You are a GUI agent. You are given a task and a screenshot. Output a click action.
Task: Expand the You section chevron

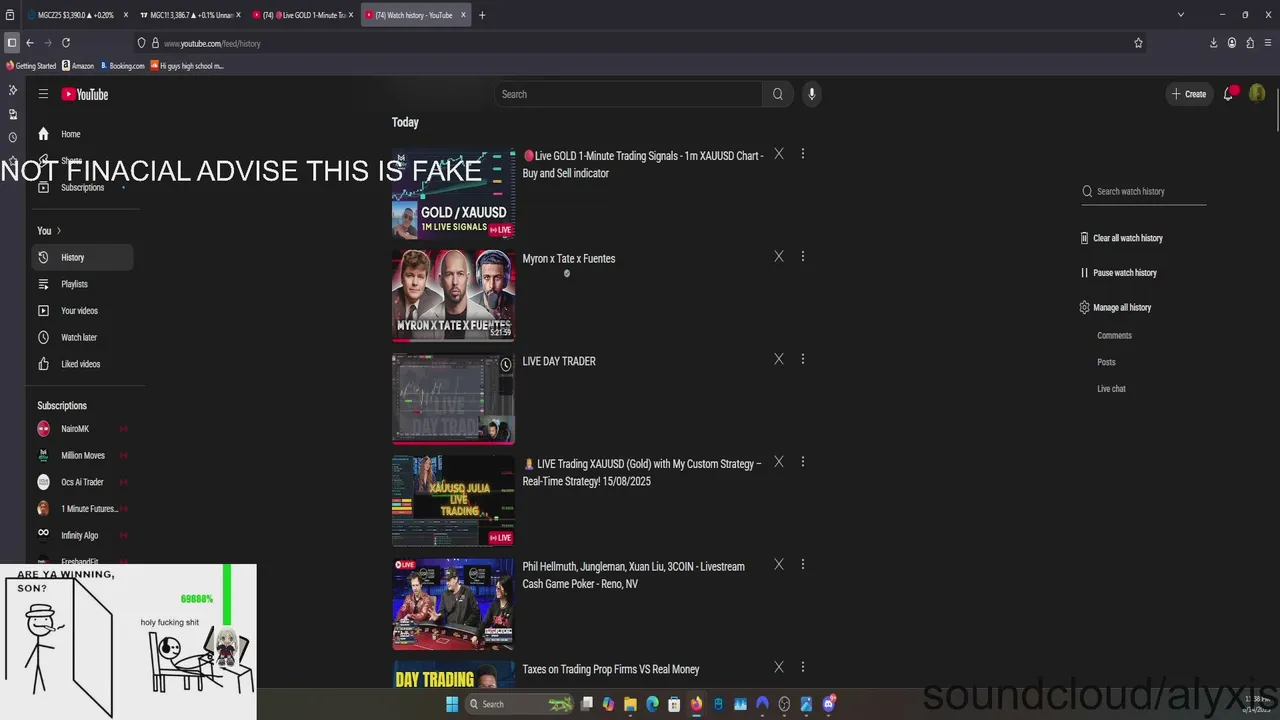coord(59,231)
